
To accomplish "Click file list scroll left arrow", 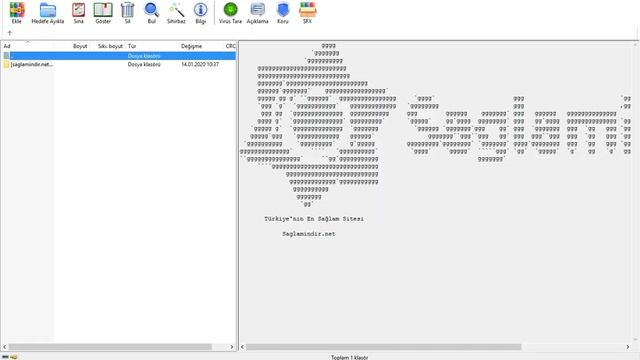I will (x=4, y=347).
